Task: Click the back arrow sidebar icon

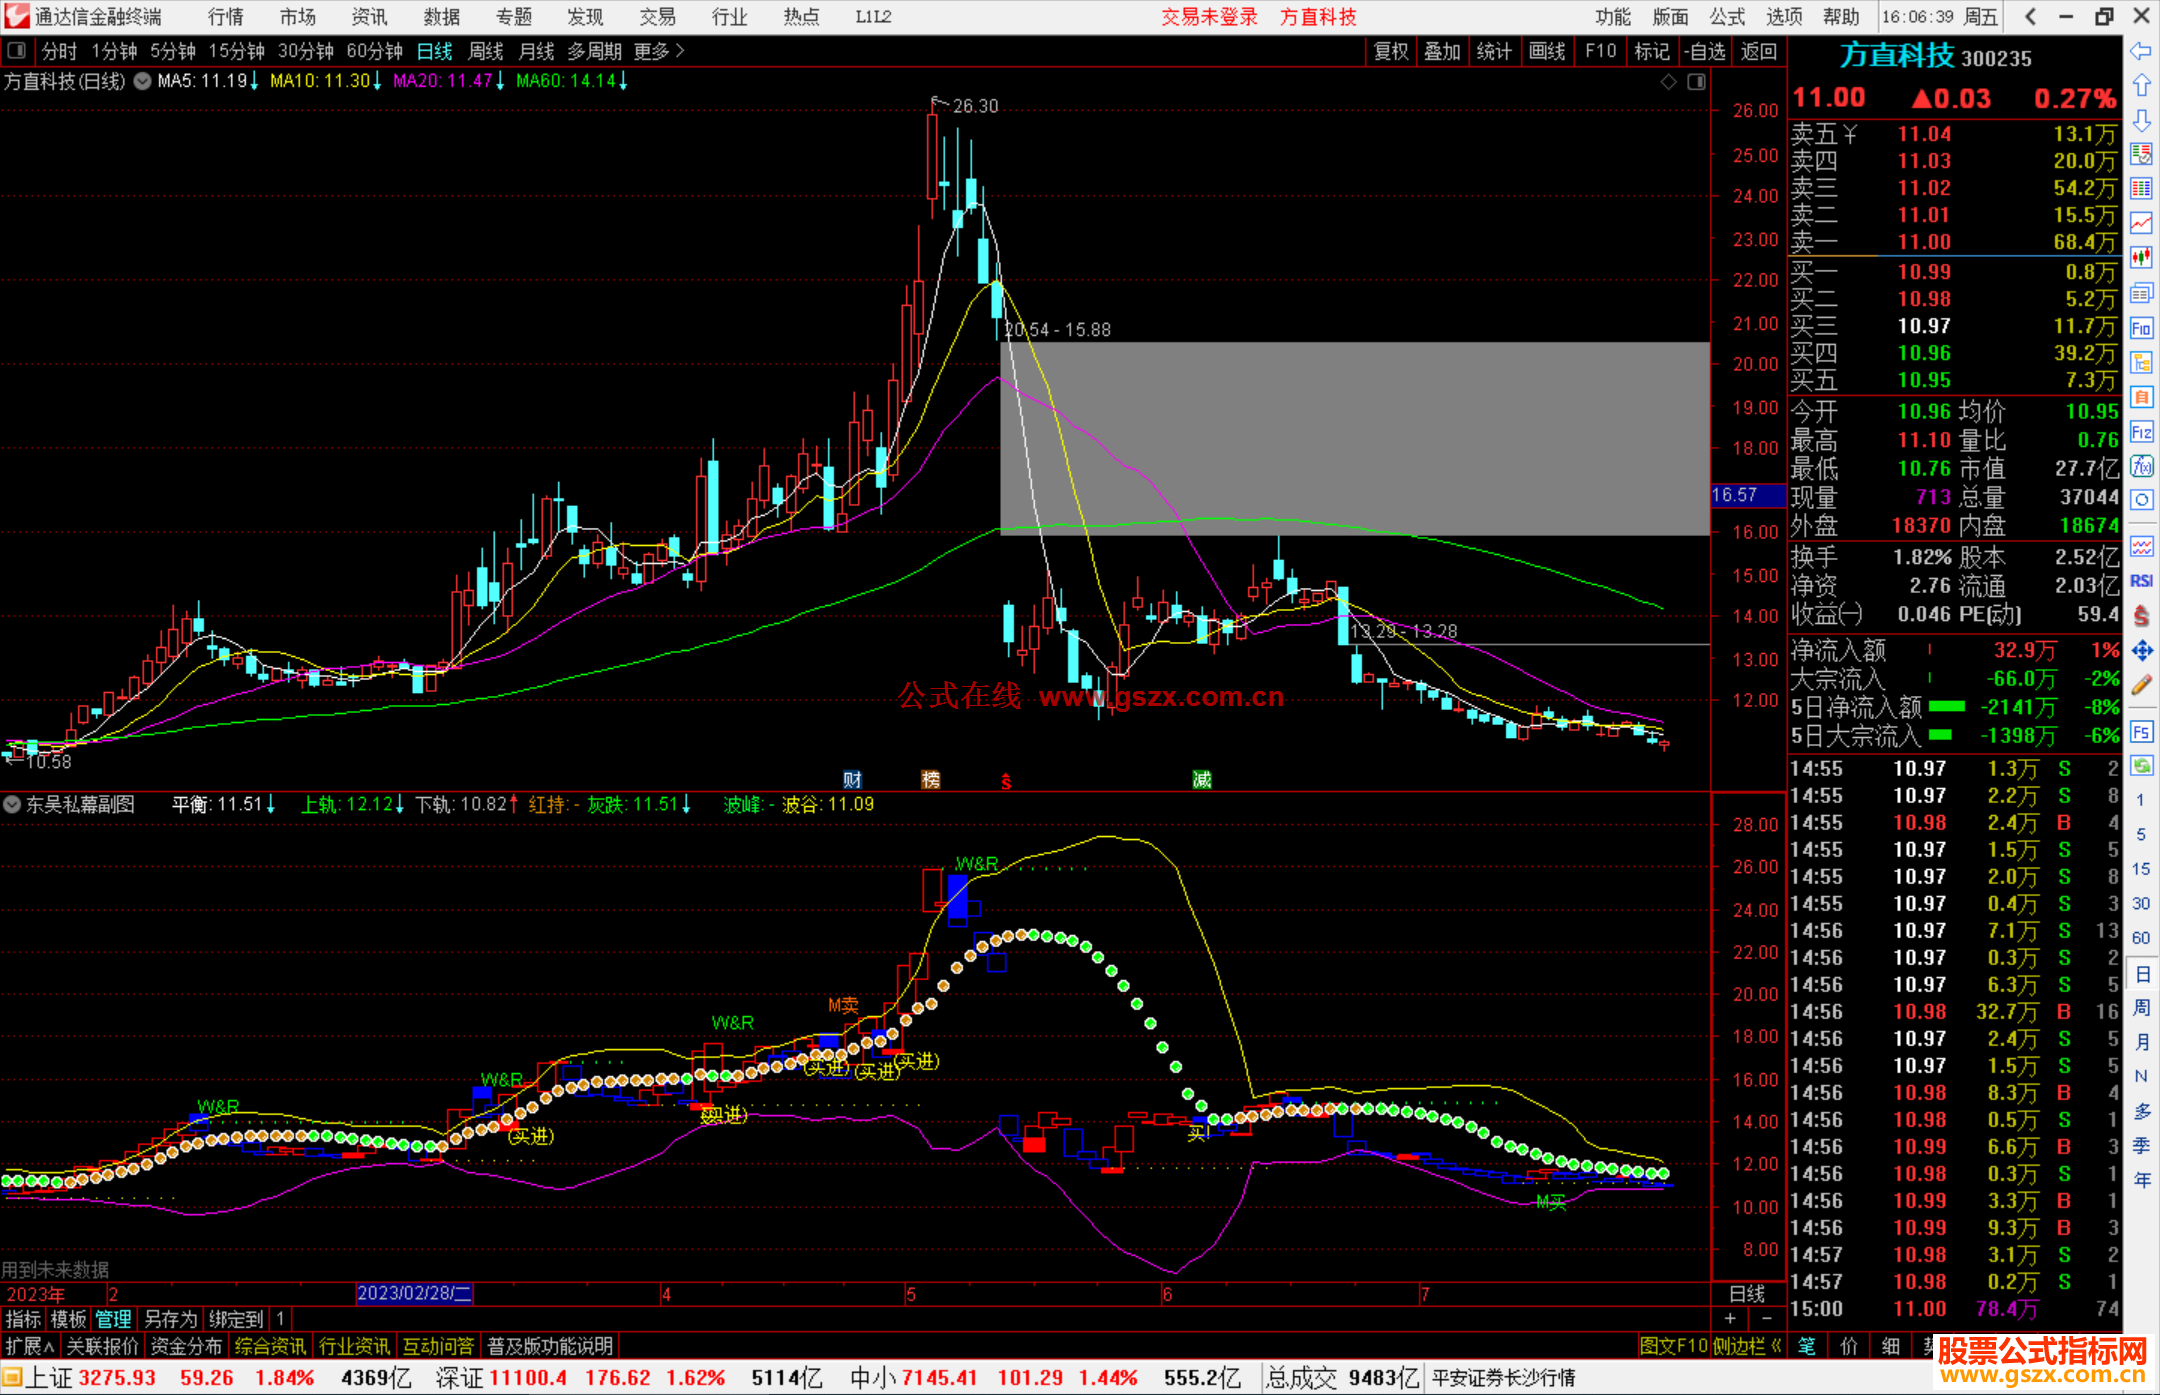Action: coord(2141,51)
